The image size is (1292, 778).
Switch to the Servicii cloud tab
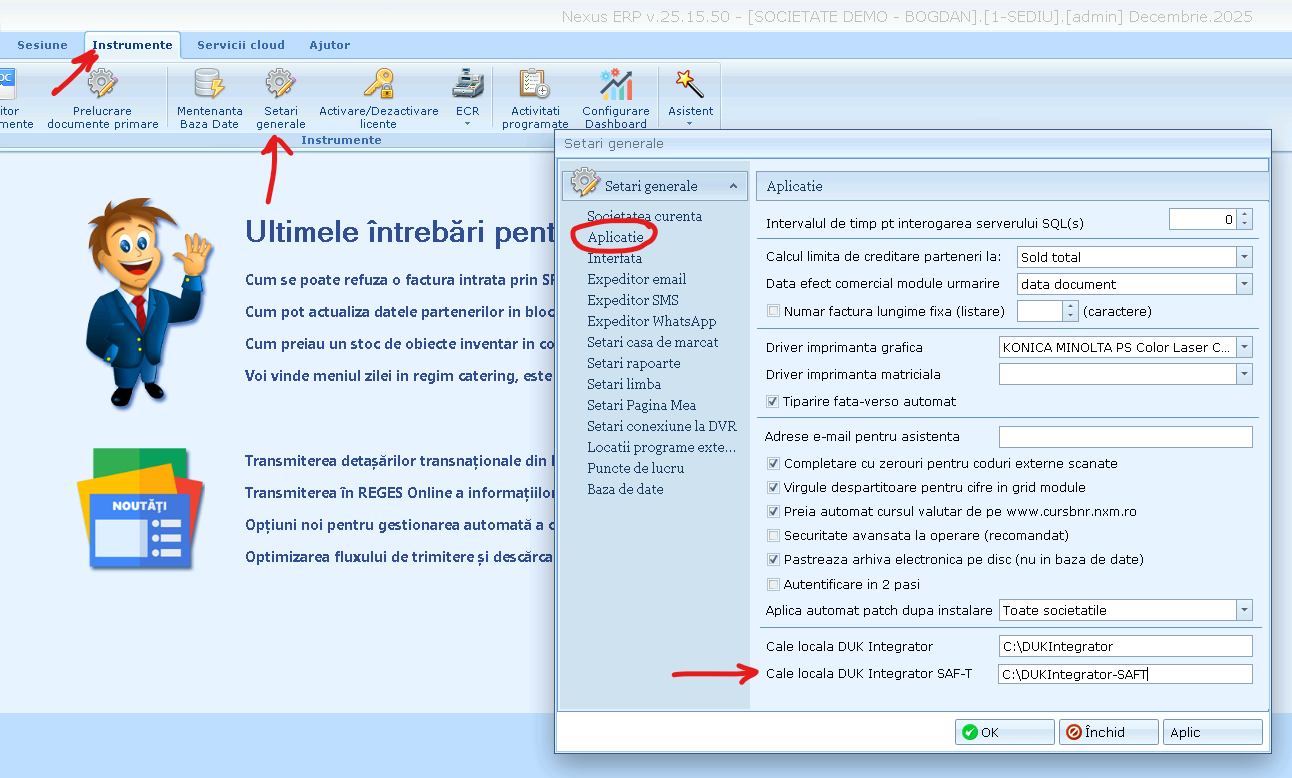pyautogui.click(x=241, y=45)
